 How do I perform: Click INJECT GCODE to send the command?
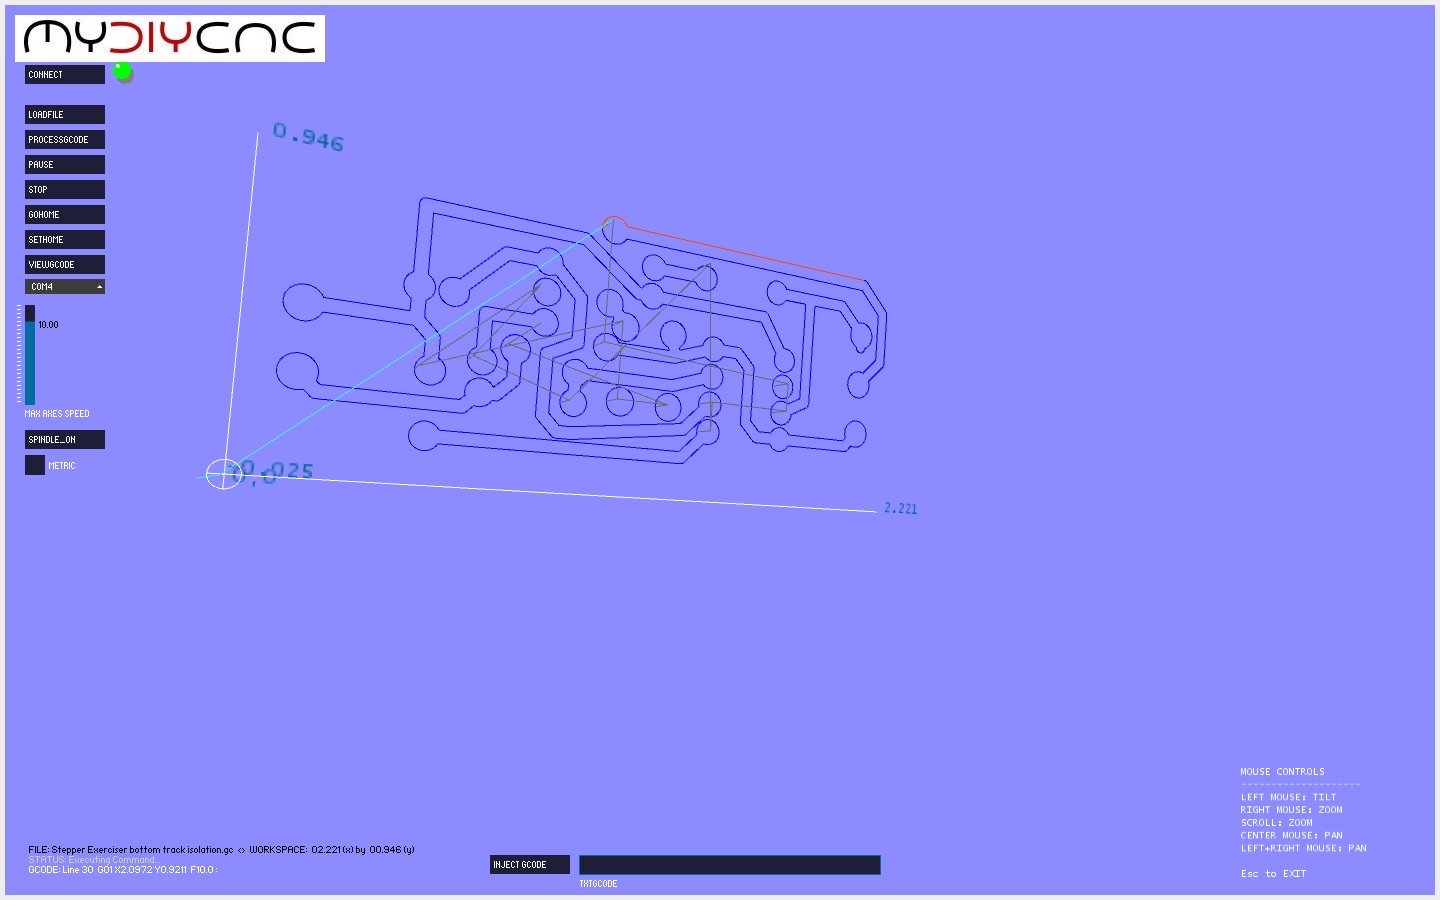coord(529,864)
